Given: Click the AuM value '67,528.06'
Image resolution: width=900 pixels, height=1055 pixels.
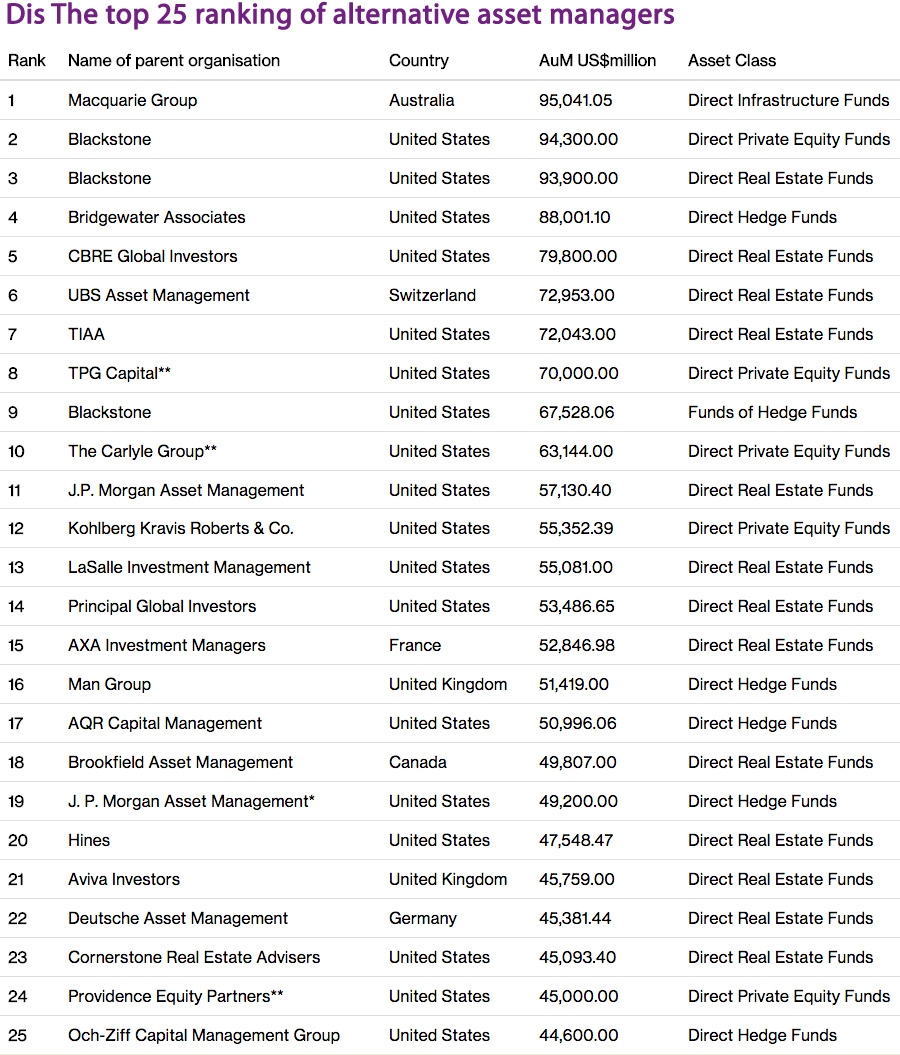Looking at the screenshot, I should (x=576, y=412).
